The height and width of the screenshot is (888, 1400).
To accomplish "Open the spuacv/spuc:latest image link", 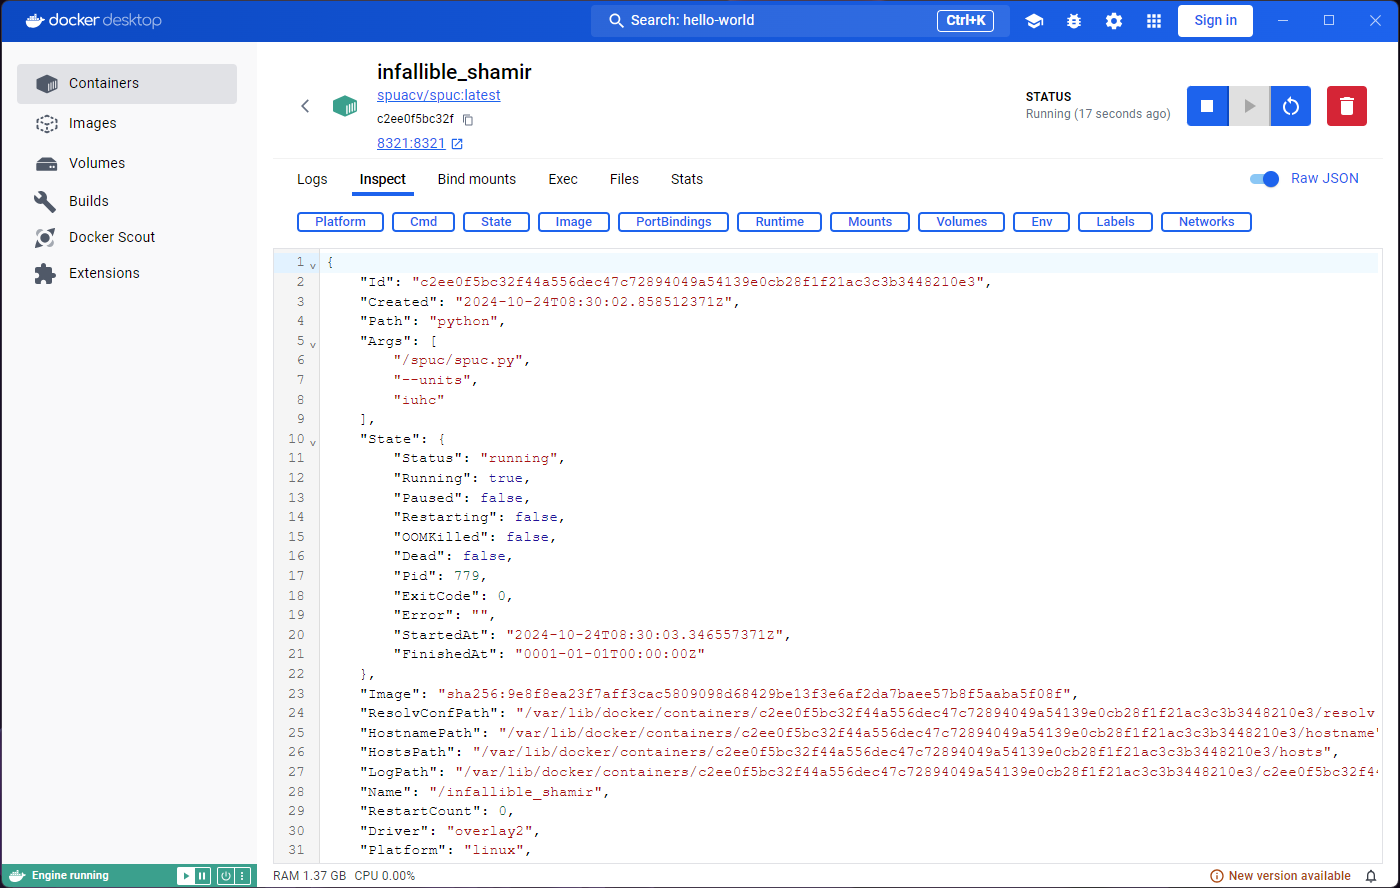I will tap(439, 96).
